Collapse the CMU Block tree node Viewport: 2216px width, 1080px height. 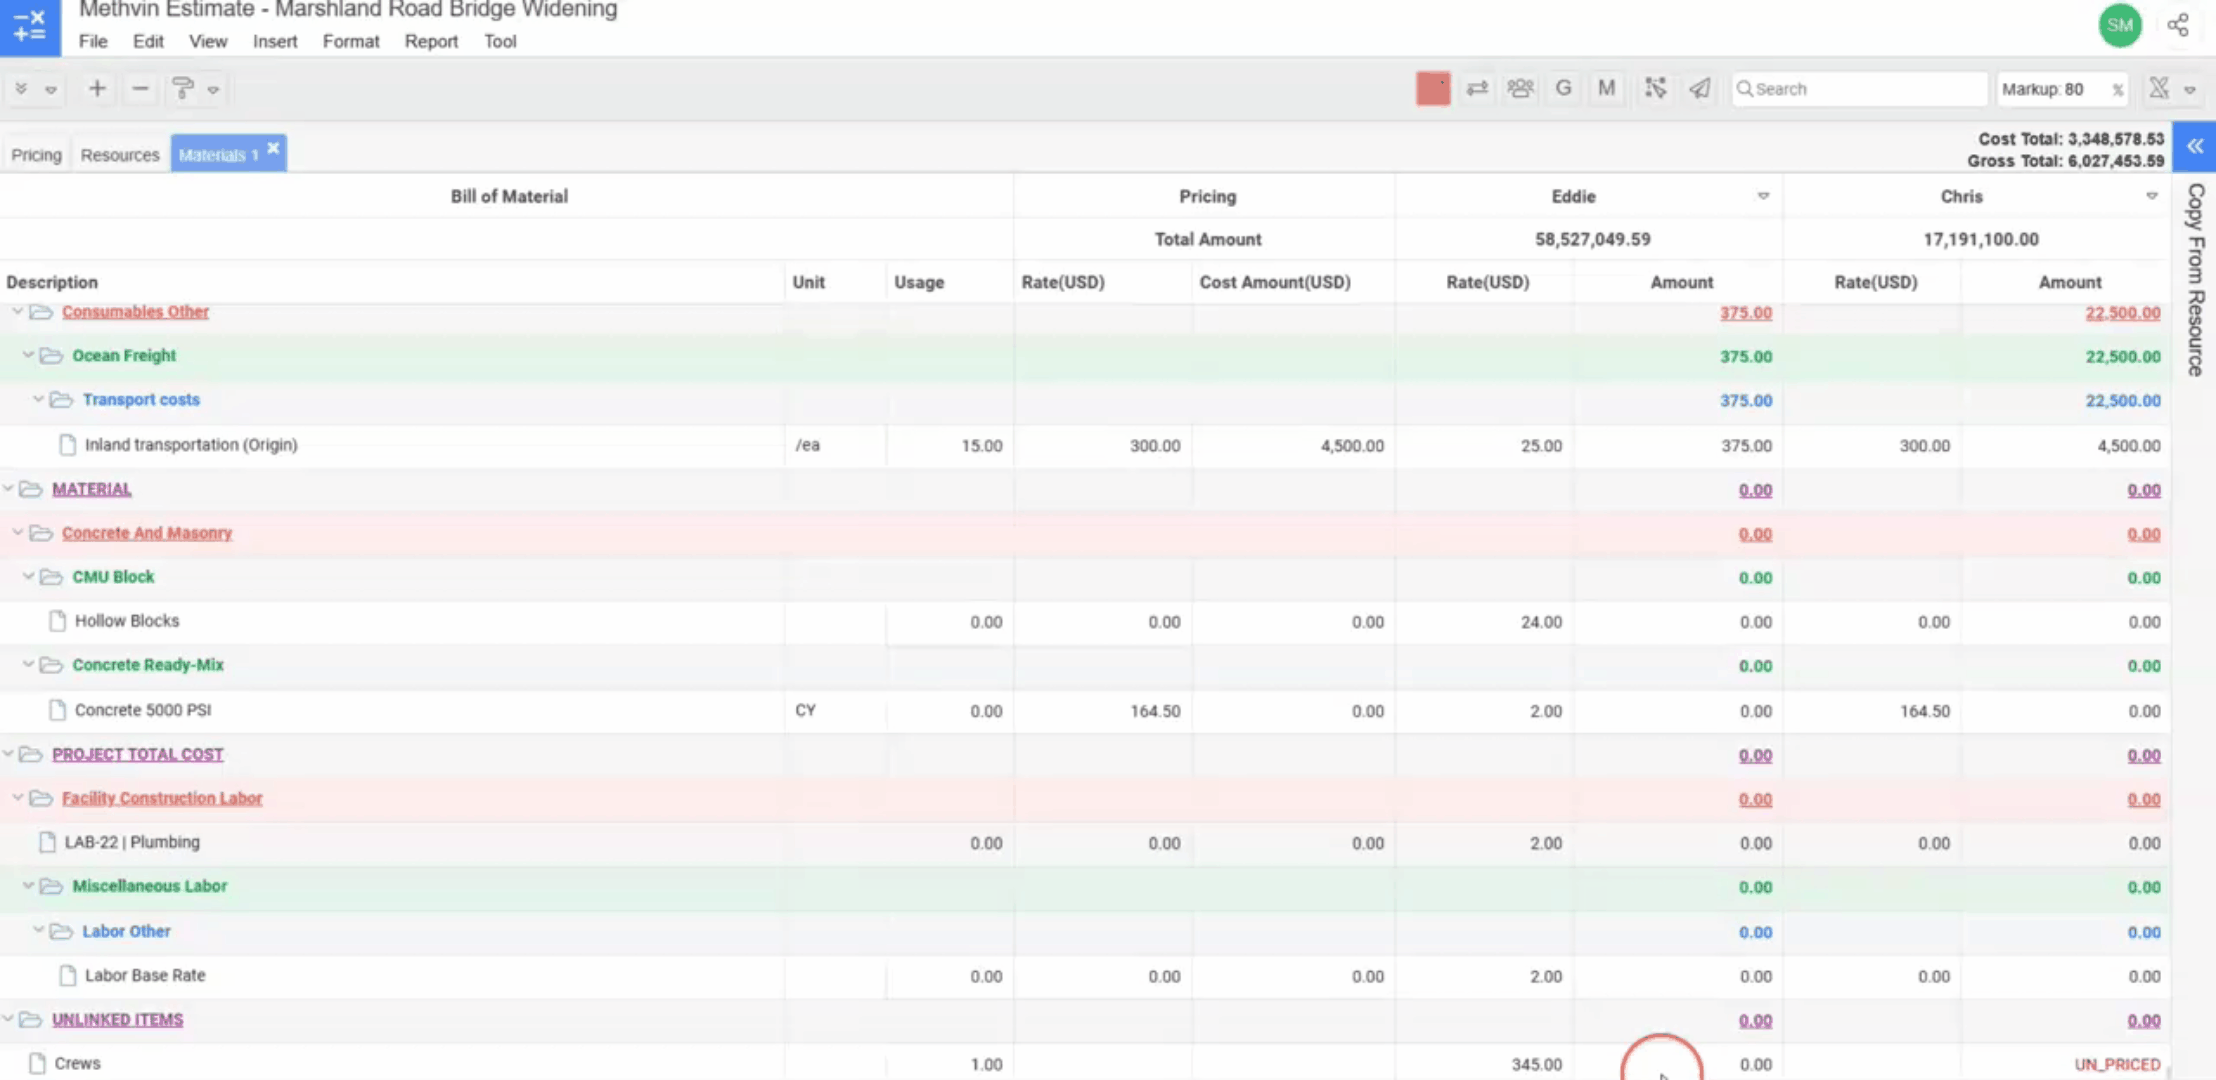pos(28,577)
